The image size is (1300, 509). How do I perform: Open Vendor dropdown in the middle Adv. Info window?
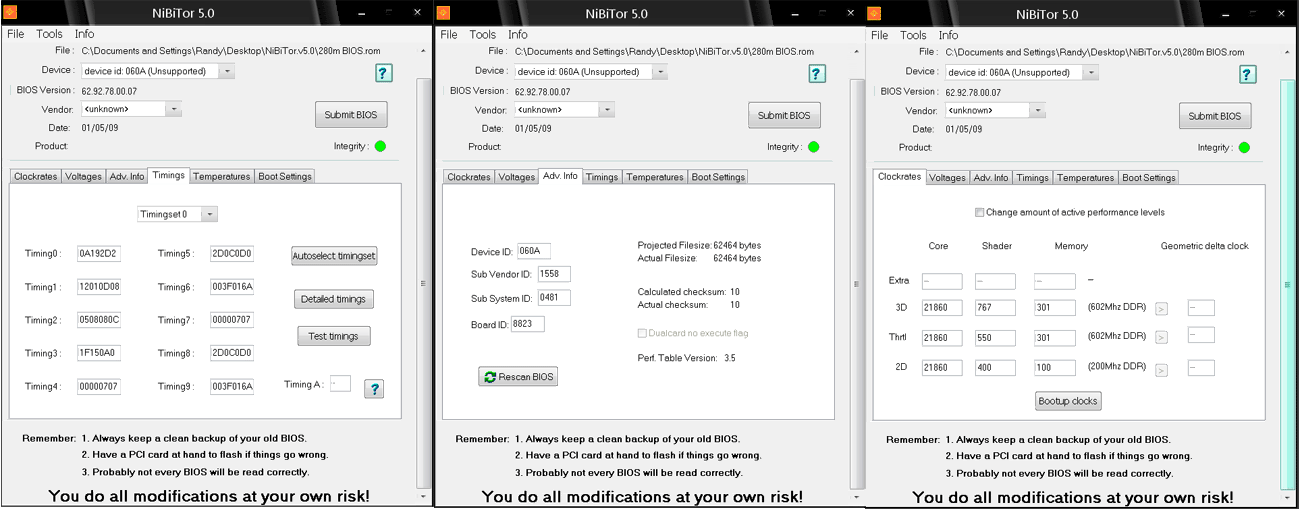pyautogui.click(x=606, y=110)
